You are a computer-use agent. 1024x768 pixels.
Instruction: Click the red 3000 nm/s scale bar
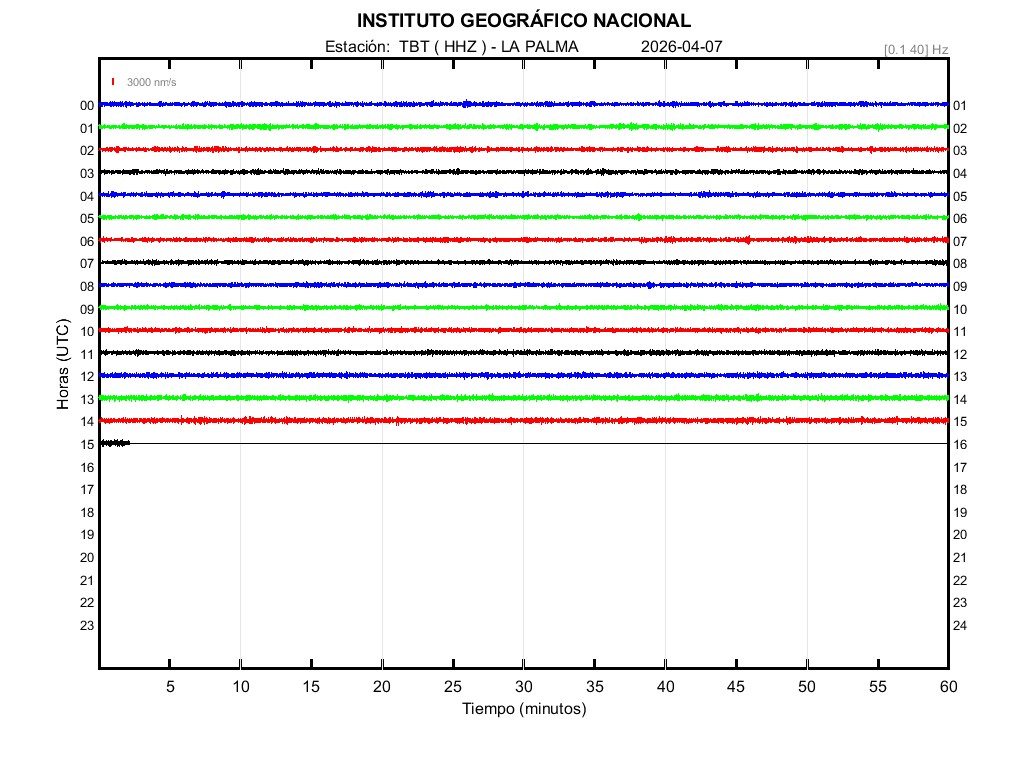pos(113,82)
